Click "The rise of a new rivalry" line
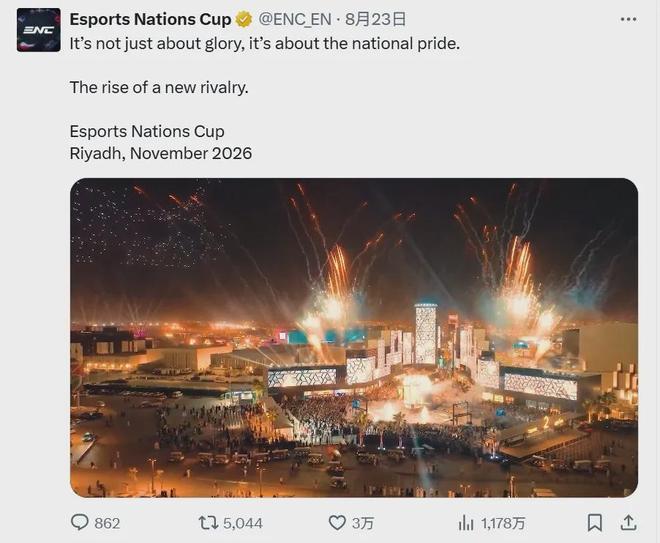 tap(159, 87)
